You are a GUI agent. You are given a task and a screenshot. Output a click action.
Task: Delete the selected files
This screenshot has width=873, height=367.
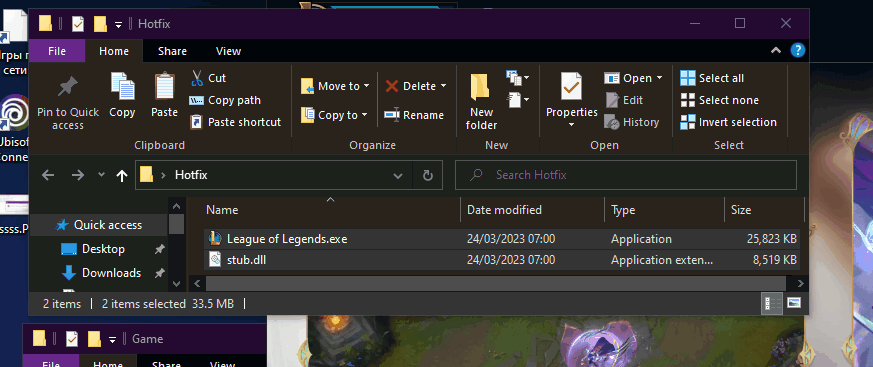click(411, 86)
